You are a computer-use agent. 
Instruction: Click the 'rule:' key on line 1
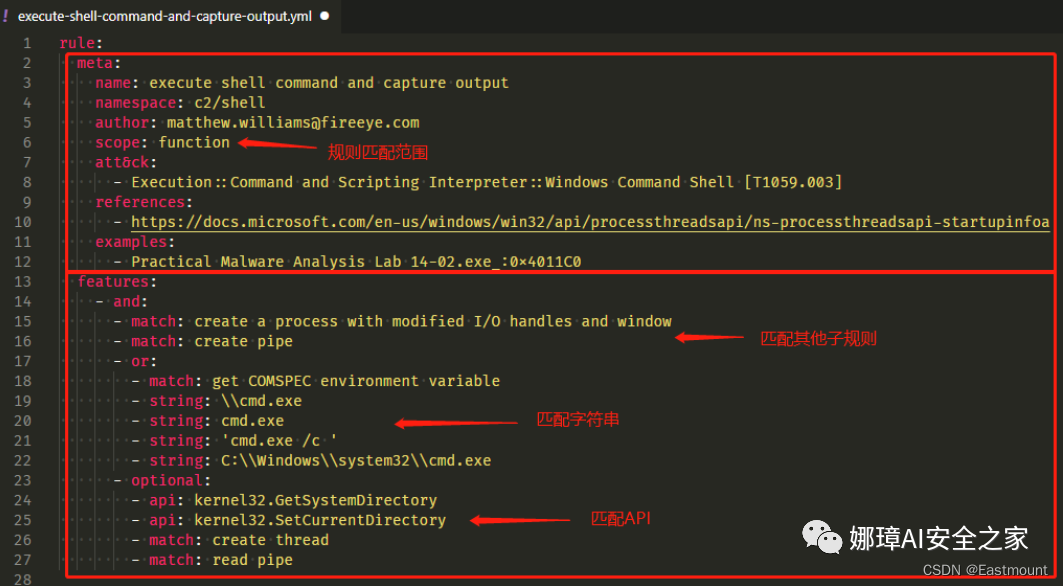[81, 43]
